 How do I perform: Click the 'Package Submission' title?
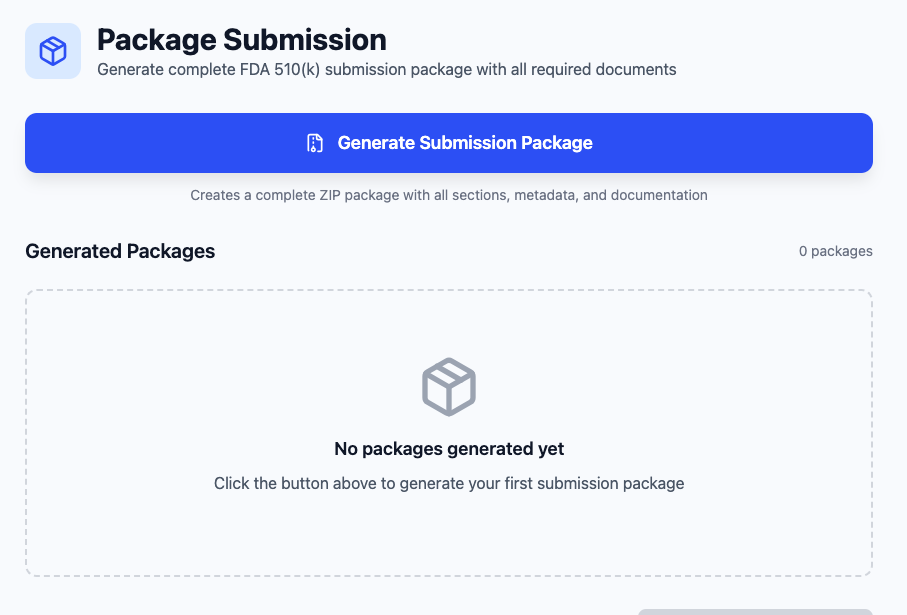pyautogui.click(x=240, y=40)
